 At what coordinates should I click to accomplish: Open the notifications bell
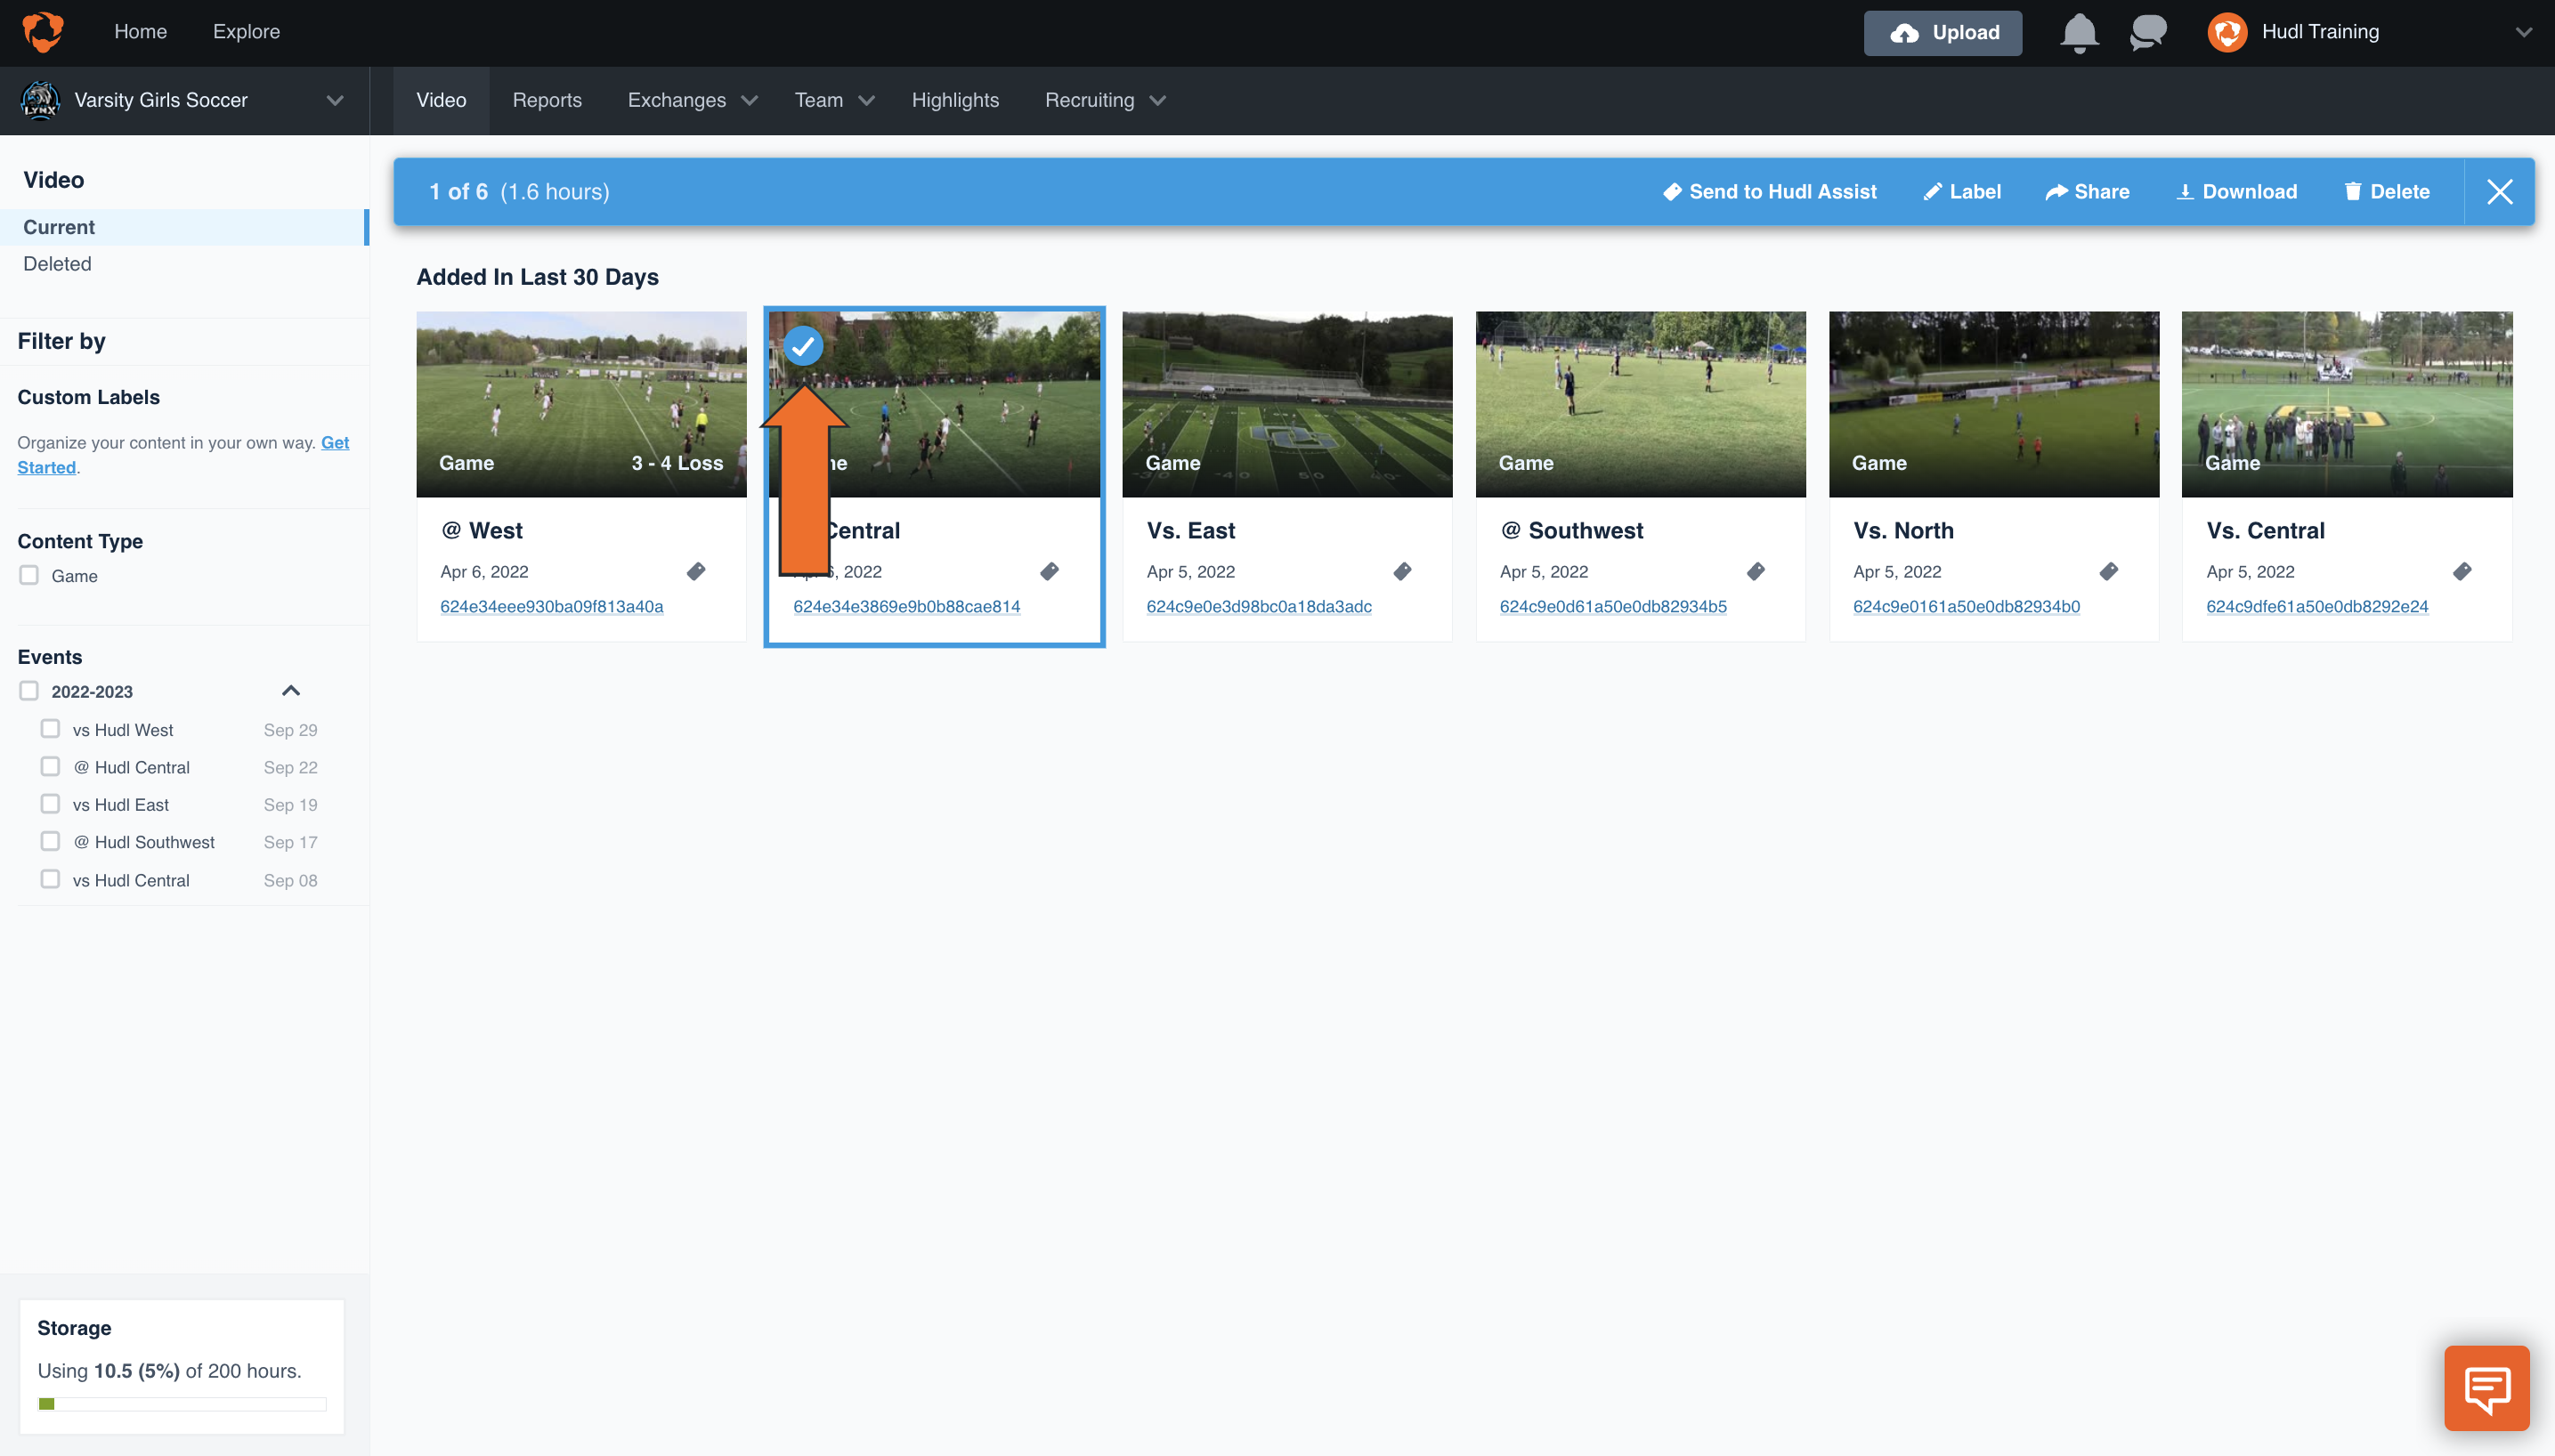tap(2078, 32)
